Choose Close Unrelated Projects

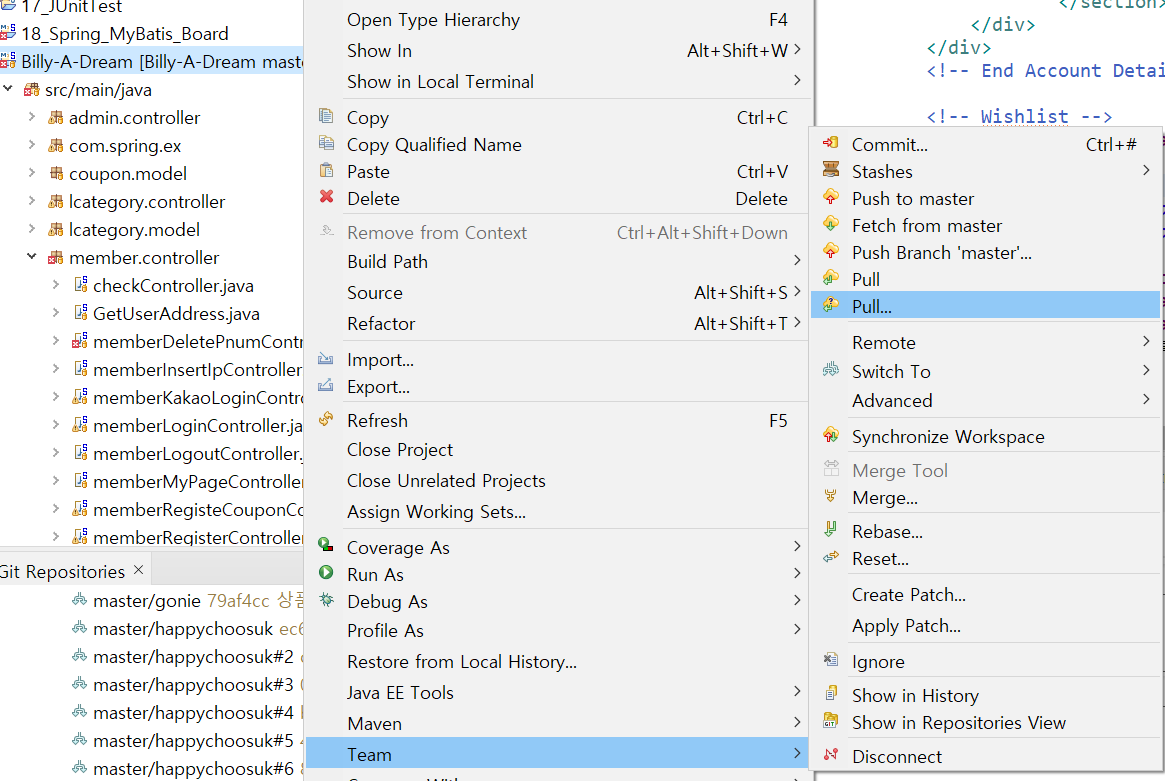click(x=556, y=481)
